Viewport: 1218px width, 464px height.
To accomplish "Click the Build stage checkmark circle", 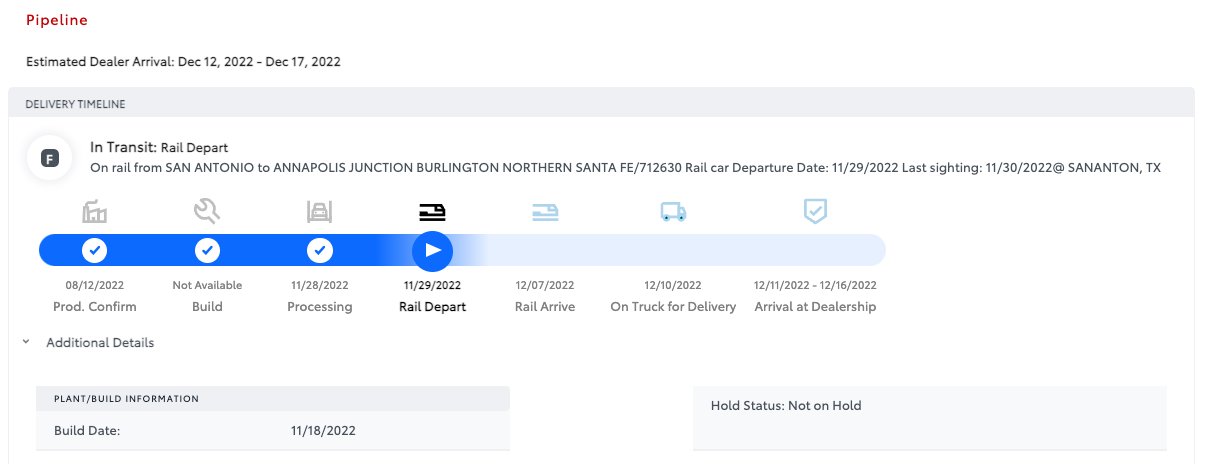I will click(207, 250).
